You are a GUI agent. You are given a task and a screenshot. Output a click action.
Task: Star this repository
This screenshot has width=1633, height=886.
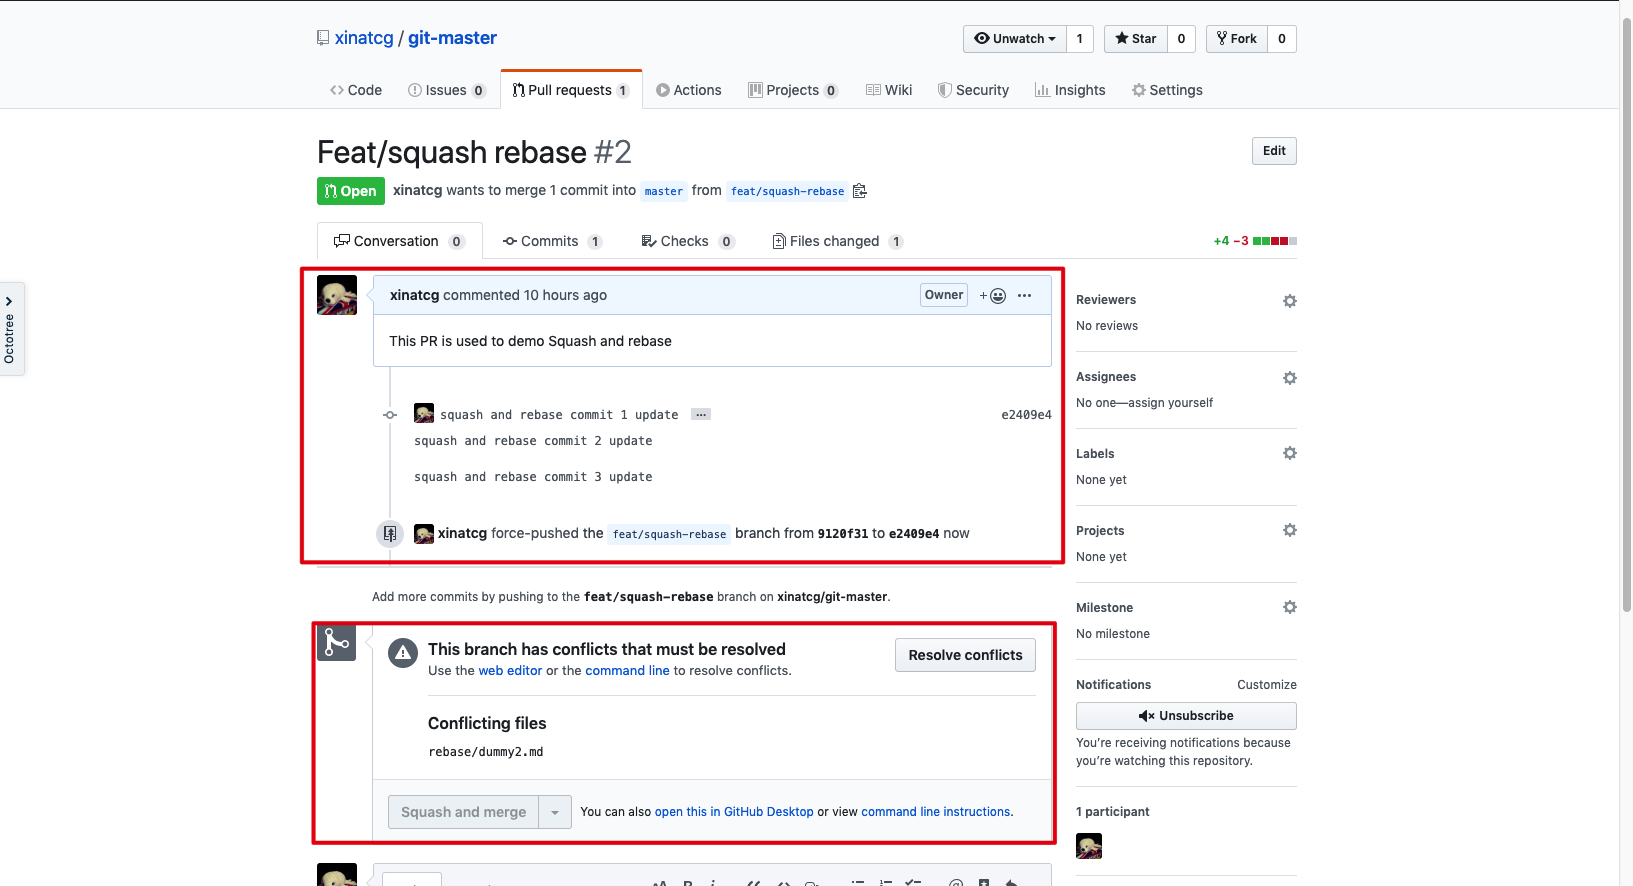coord(1136,39)
